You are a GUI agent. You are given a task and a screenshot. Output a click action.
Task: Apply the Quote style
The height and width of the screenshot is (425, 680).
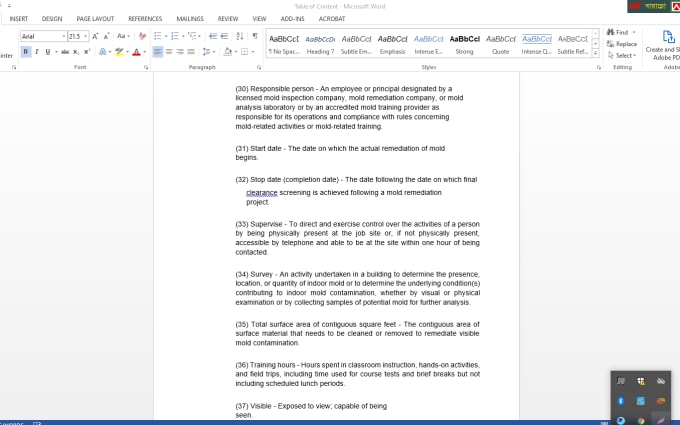[x=500, y=45]
